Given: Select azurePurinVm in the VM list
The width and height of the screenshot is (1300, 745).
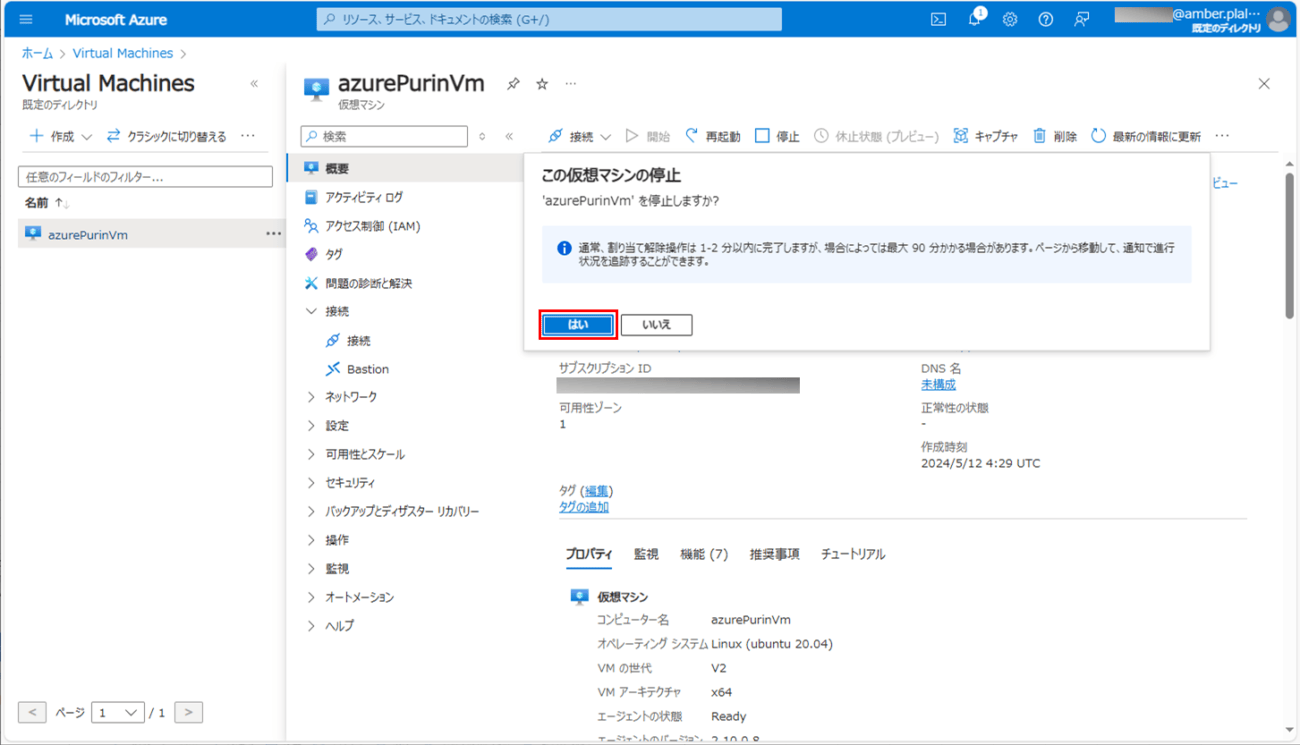Looking at the screenshot, I should [x=88, y=235].
